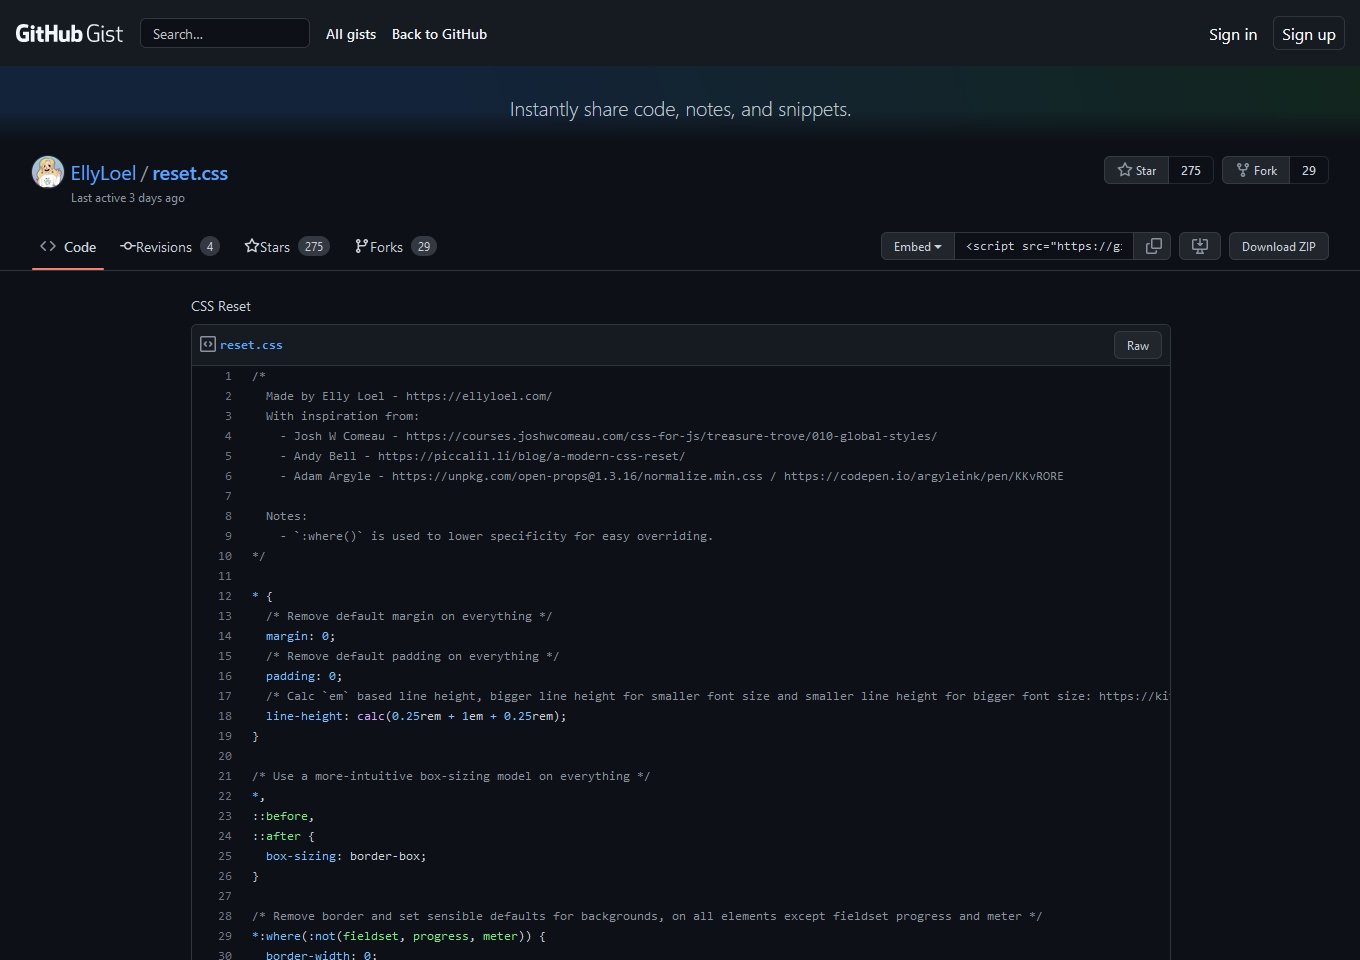
Task: Click the Save to desktop icon
Action: coord(1199,246)
